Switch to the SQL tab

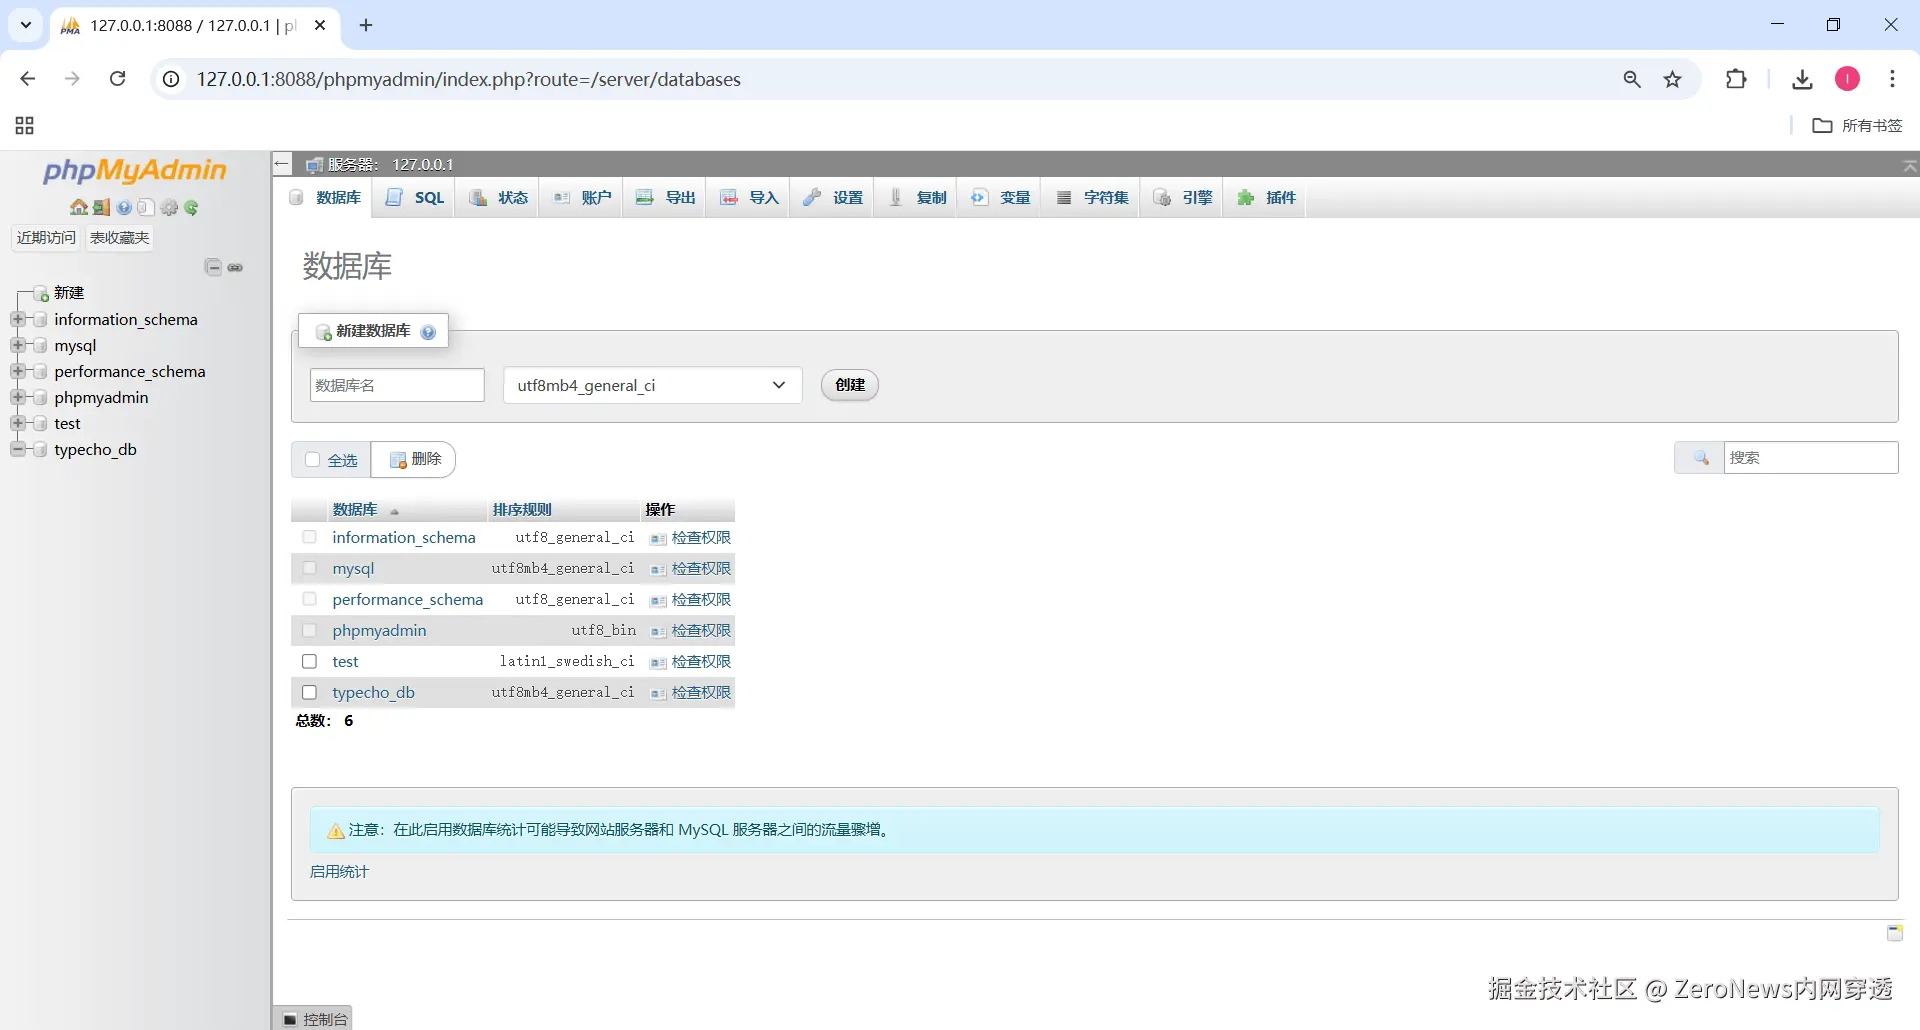pyautogui.click(x=415, y=198)
